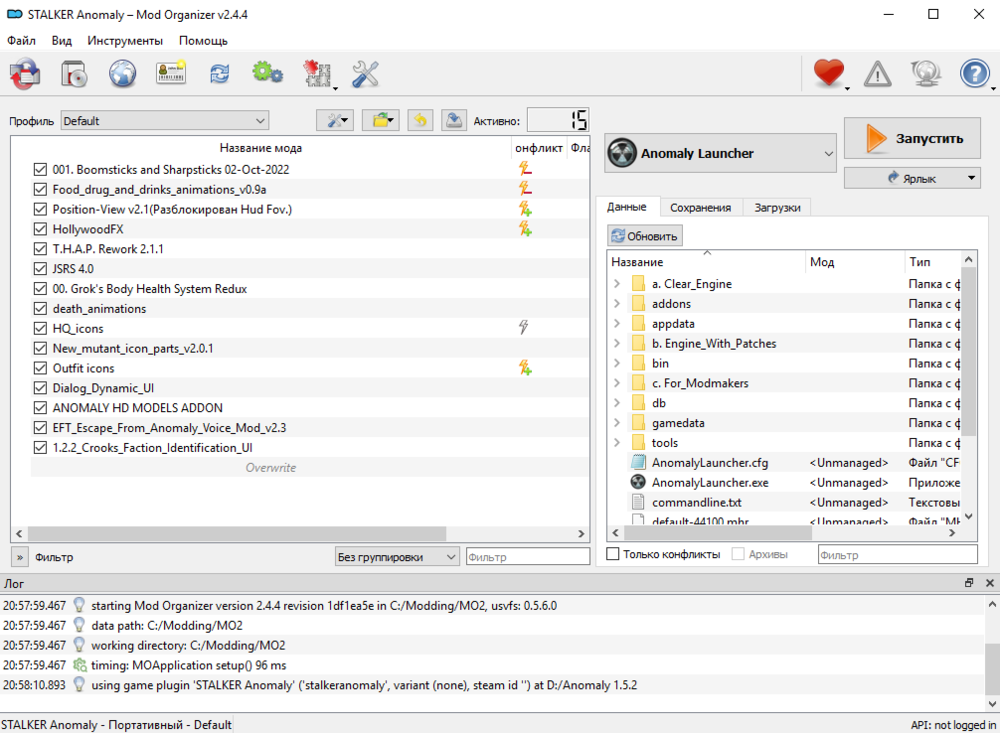Open Mod Organizer settings gears icon
The image size is (1000, 733).
click(x=267, y=74)
